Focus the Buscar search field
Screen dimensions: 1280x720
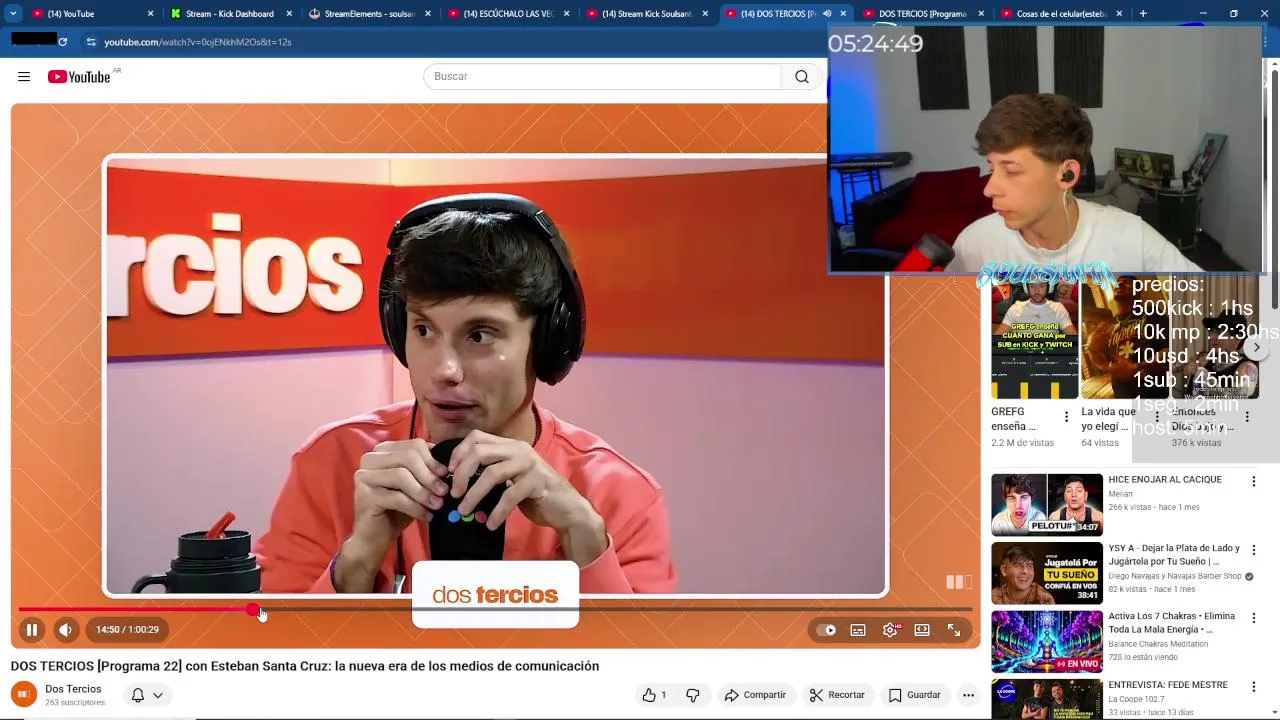[x=602, y=77]
